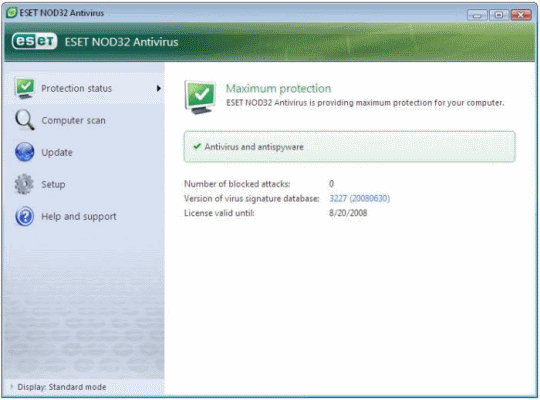Click the Help and support question icon
540x400 pixels.
point(24,216)
